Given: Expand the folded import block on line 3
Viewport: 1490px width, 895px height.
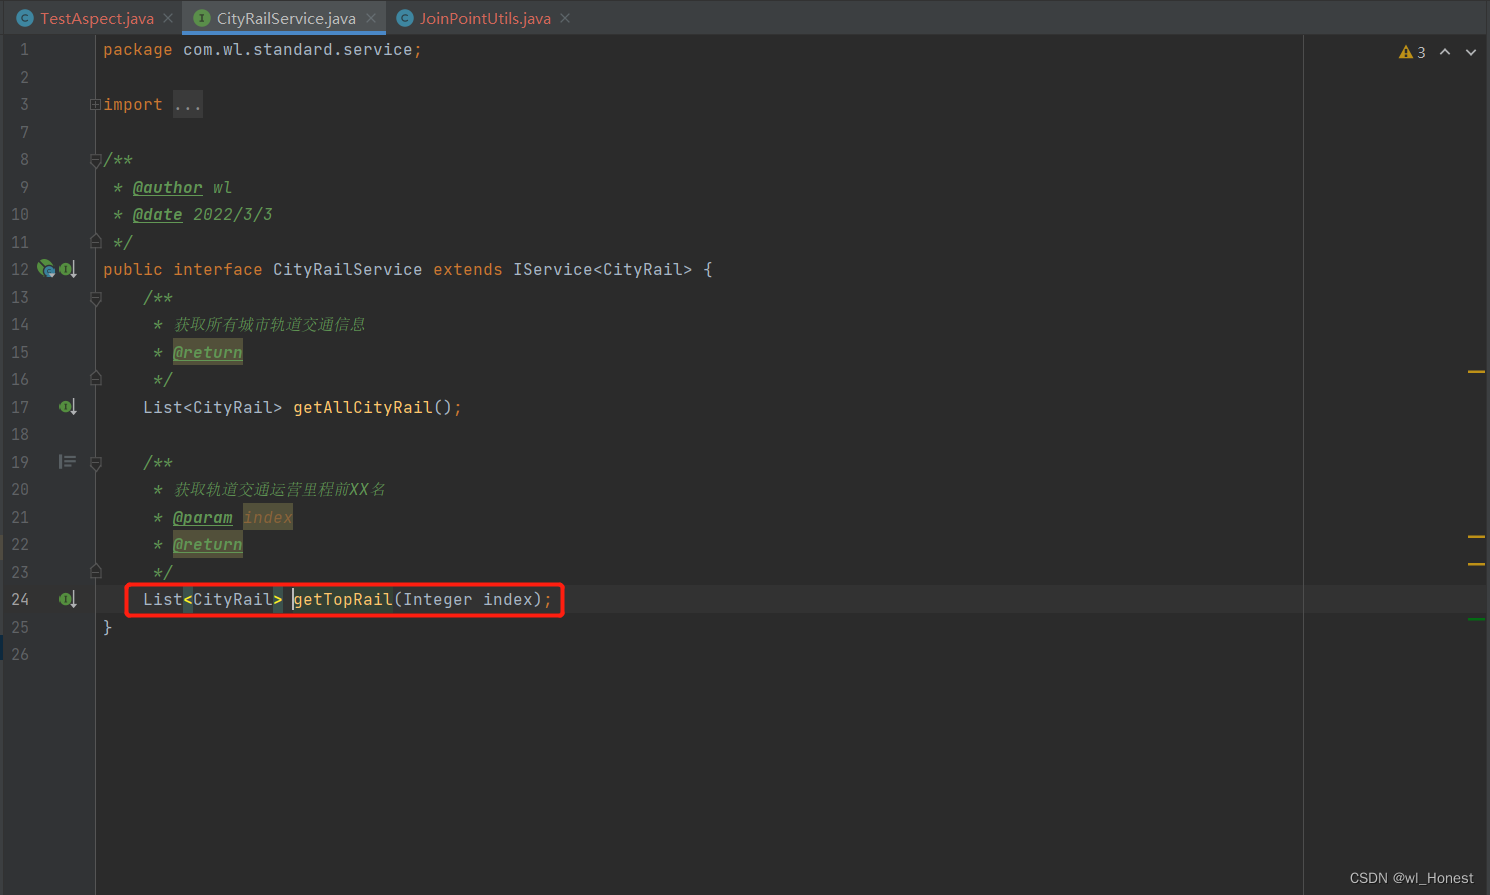Looking at the screenshot, I should (95, 104).
